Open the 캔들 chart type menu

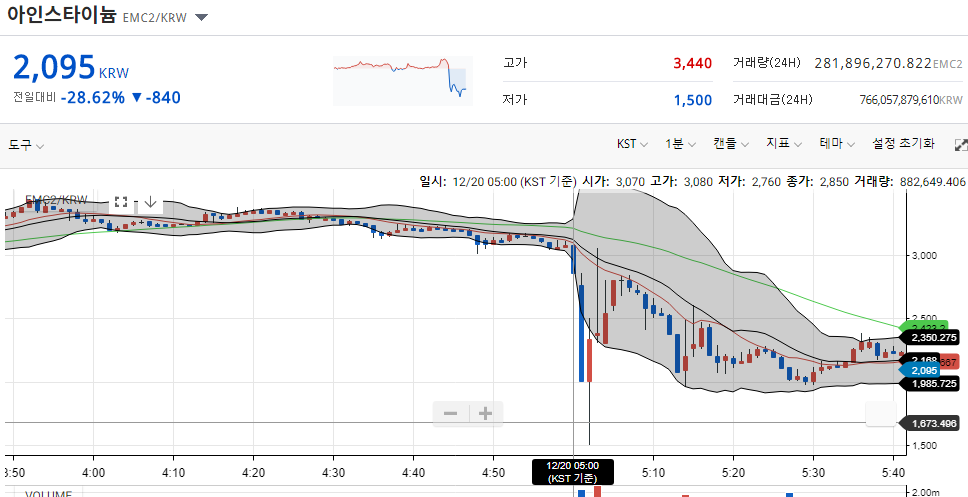pyautogui.click(x=732, y=144)
